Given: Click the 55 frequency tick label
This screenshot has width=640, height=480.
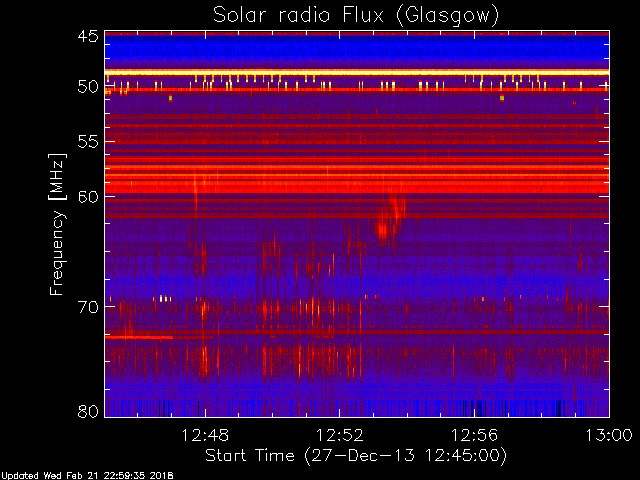Looking at the screenshot, I should (88, 142).
